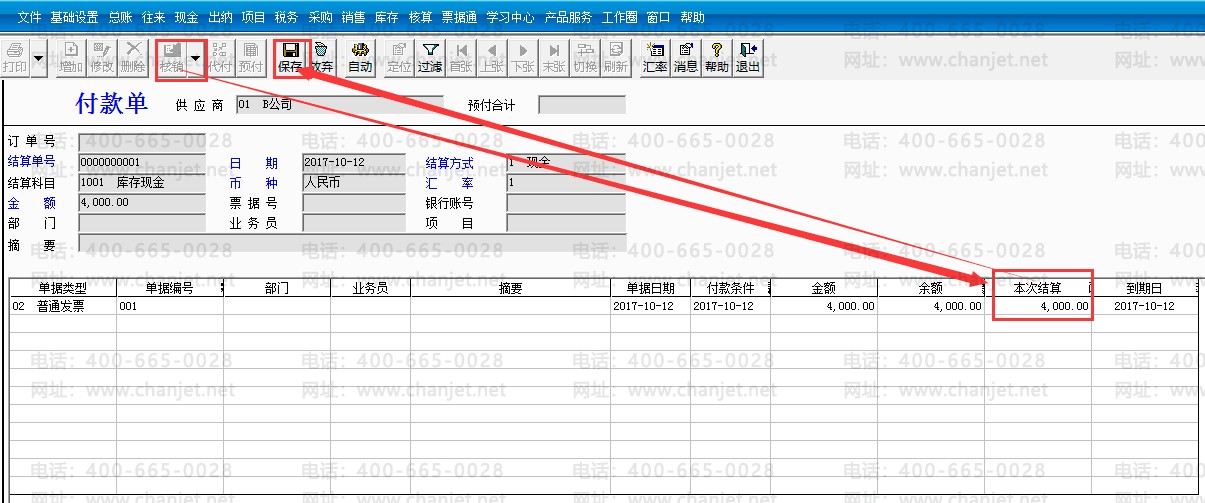Click the 到期日 cell 2017-10-12
Image resolution: width=1205 pixels, height=503 pixels.
[x=1144, y=306]
